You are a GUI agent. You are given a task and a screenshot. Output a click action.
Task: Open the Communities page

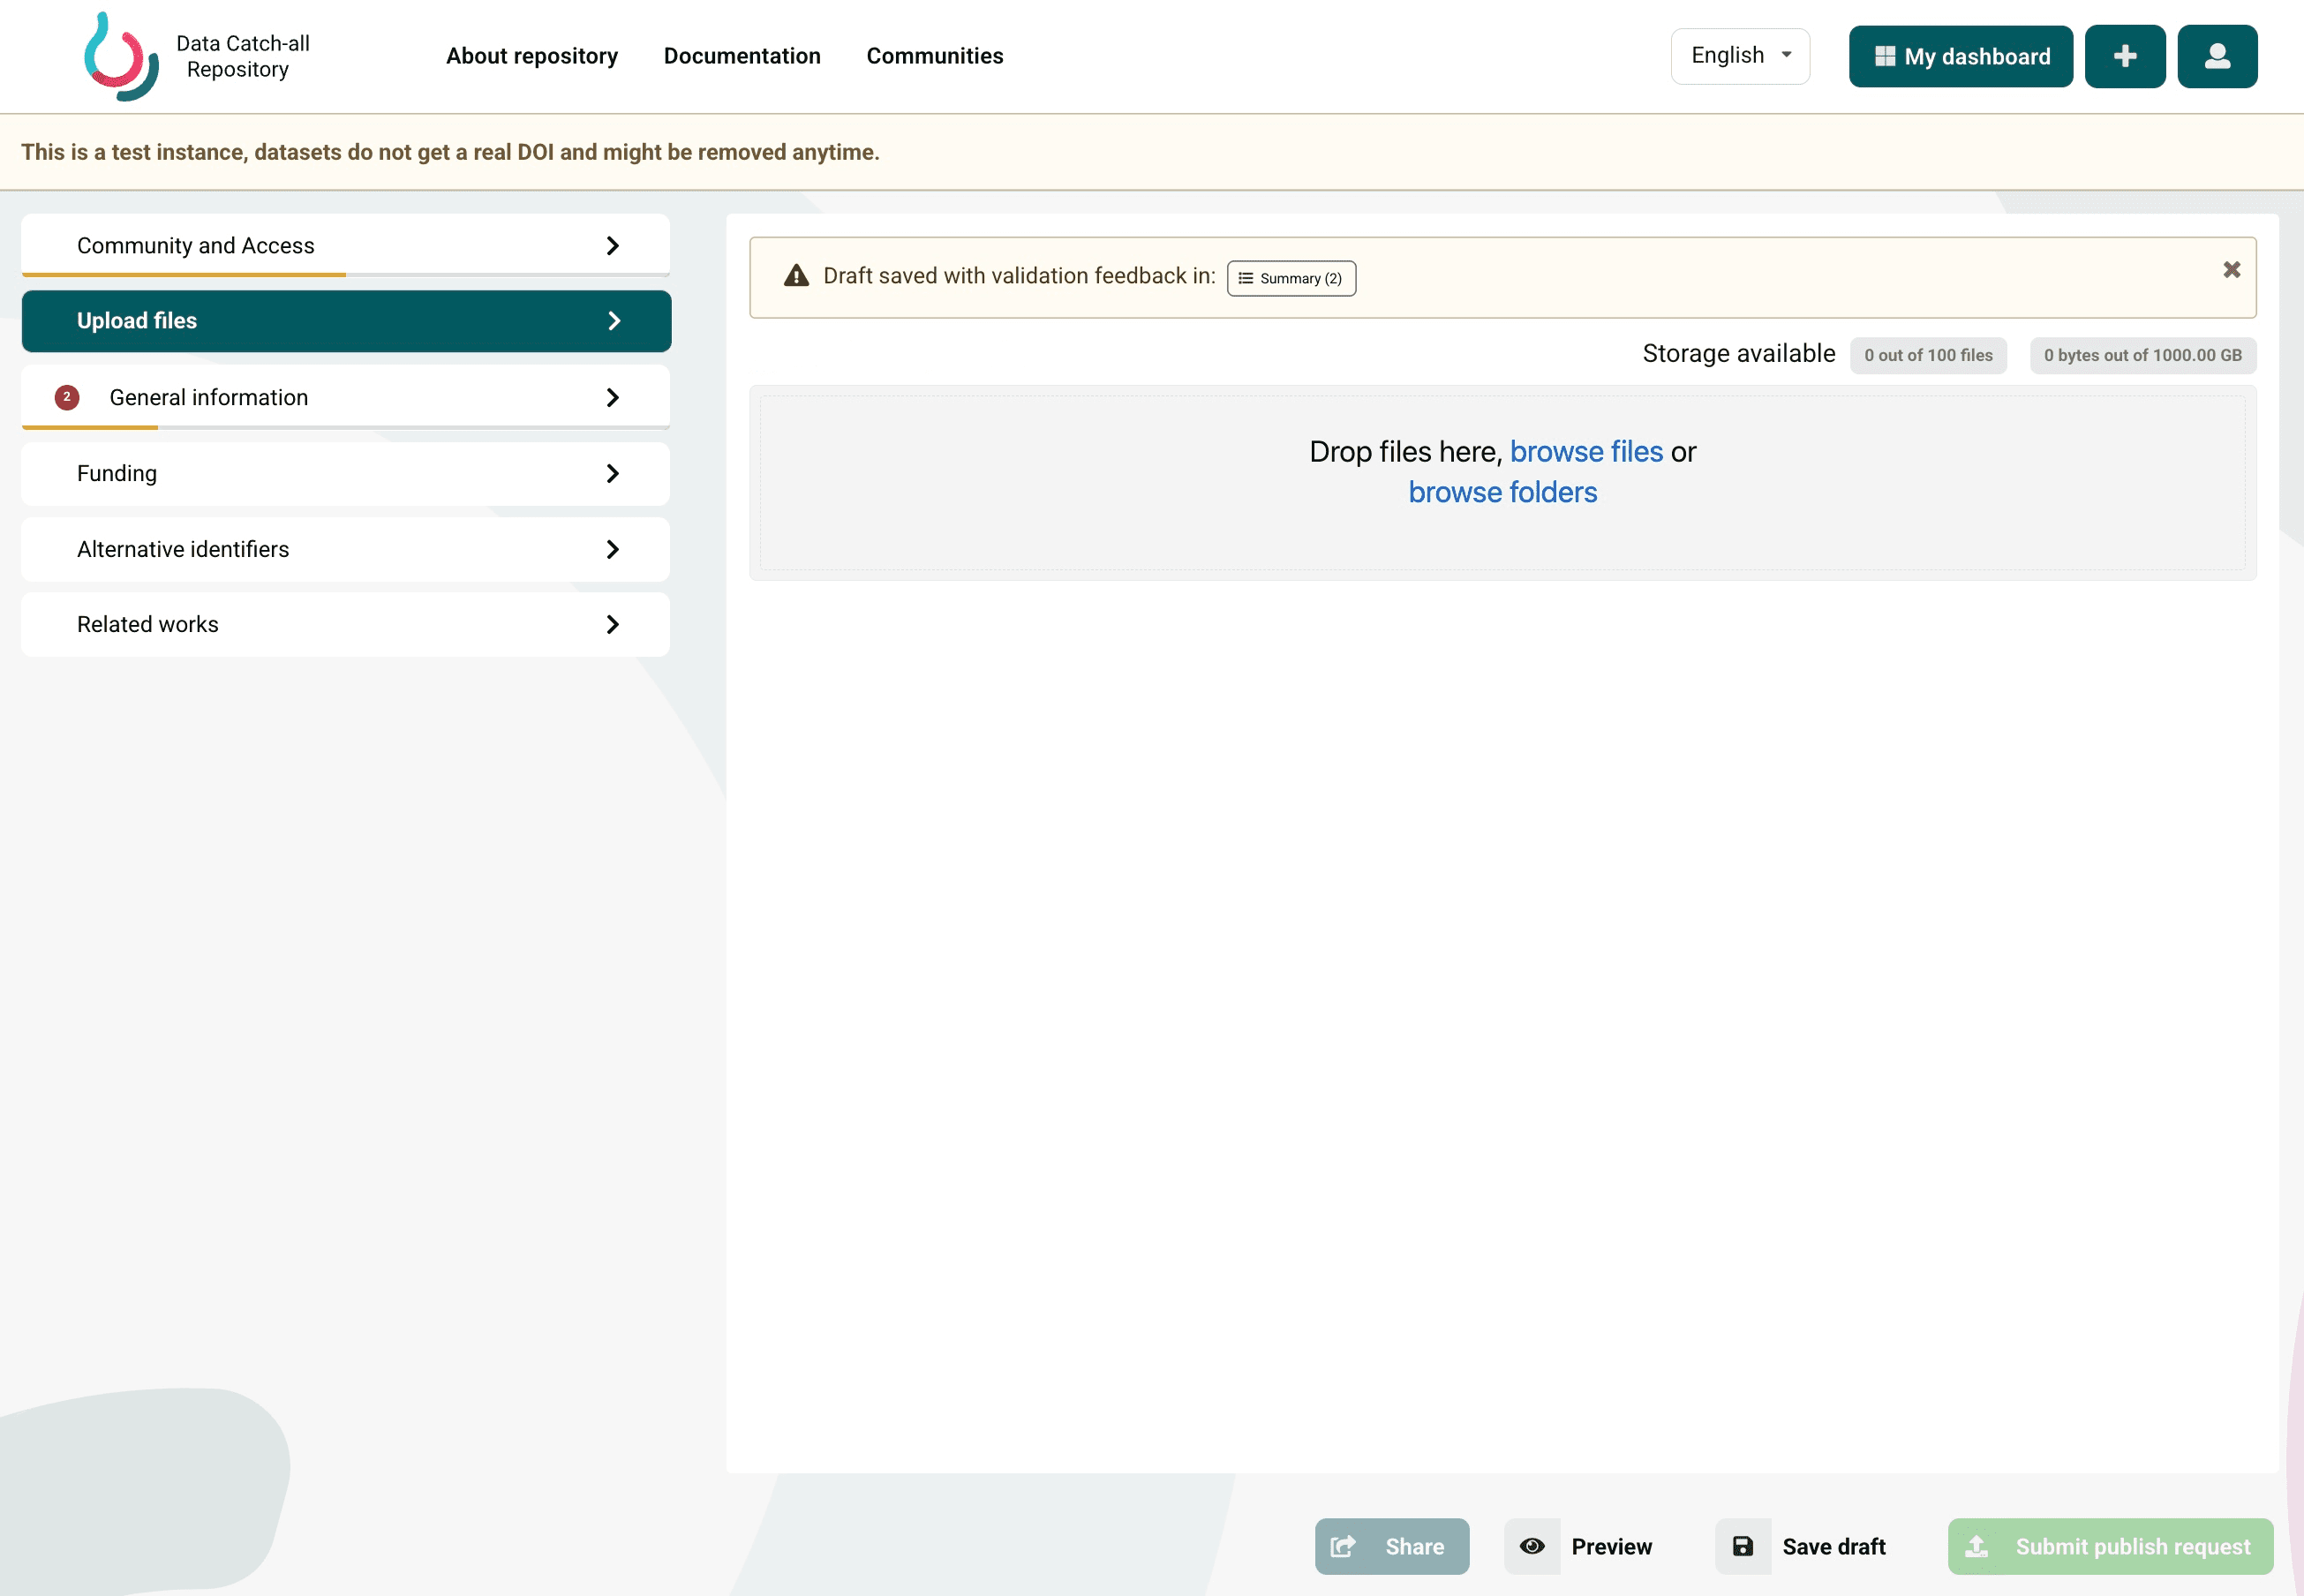[935, 56]
